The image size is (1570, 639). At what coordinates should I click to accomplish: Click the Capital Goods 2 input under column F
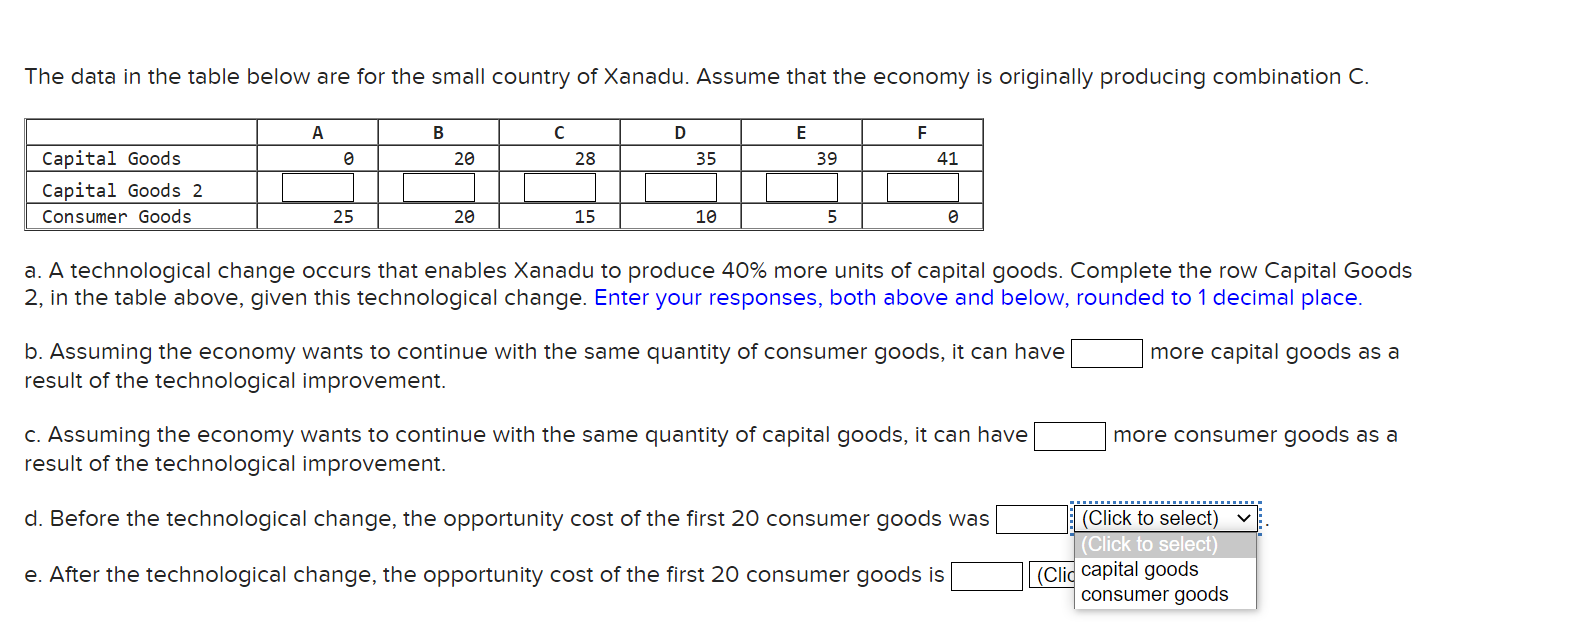(x=921, y=187)
